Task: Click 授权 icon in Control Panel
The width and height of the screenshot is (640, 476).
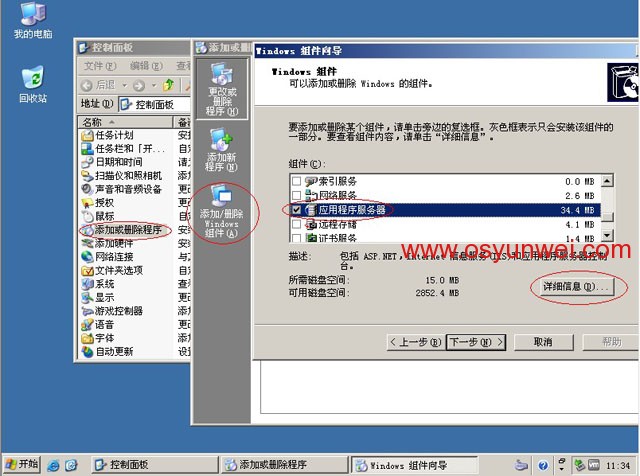Action: pos(87,203)
